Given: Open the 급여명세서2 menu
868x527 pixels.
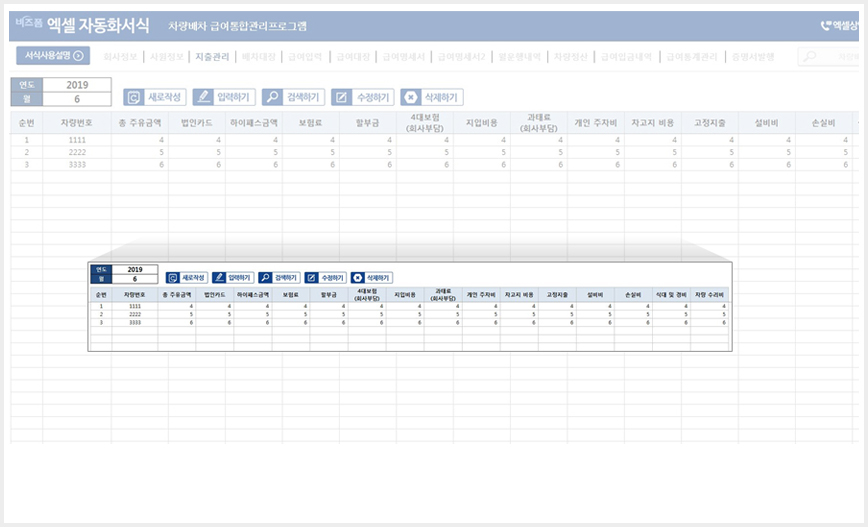Looking at the screenshot, I should [461, 56].
